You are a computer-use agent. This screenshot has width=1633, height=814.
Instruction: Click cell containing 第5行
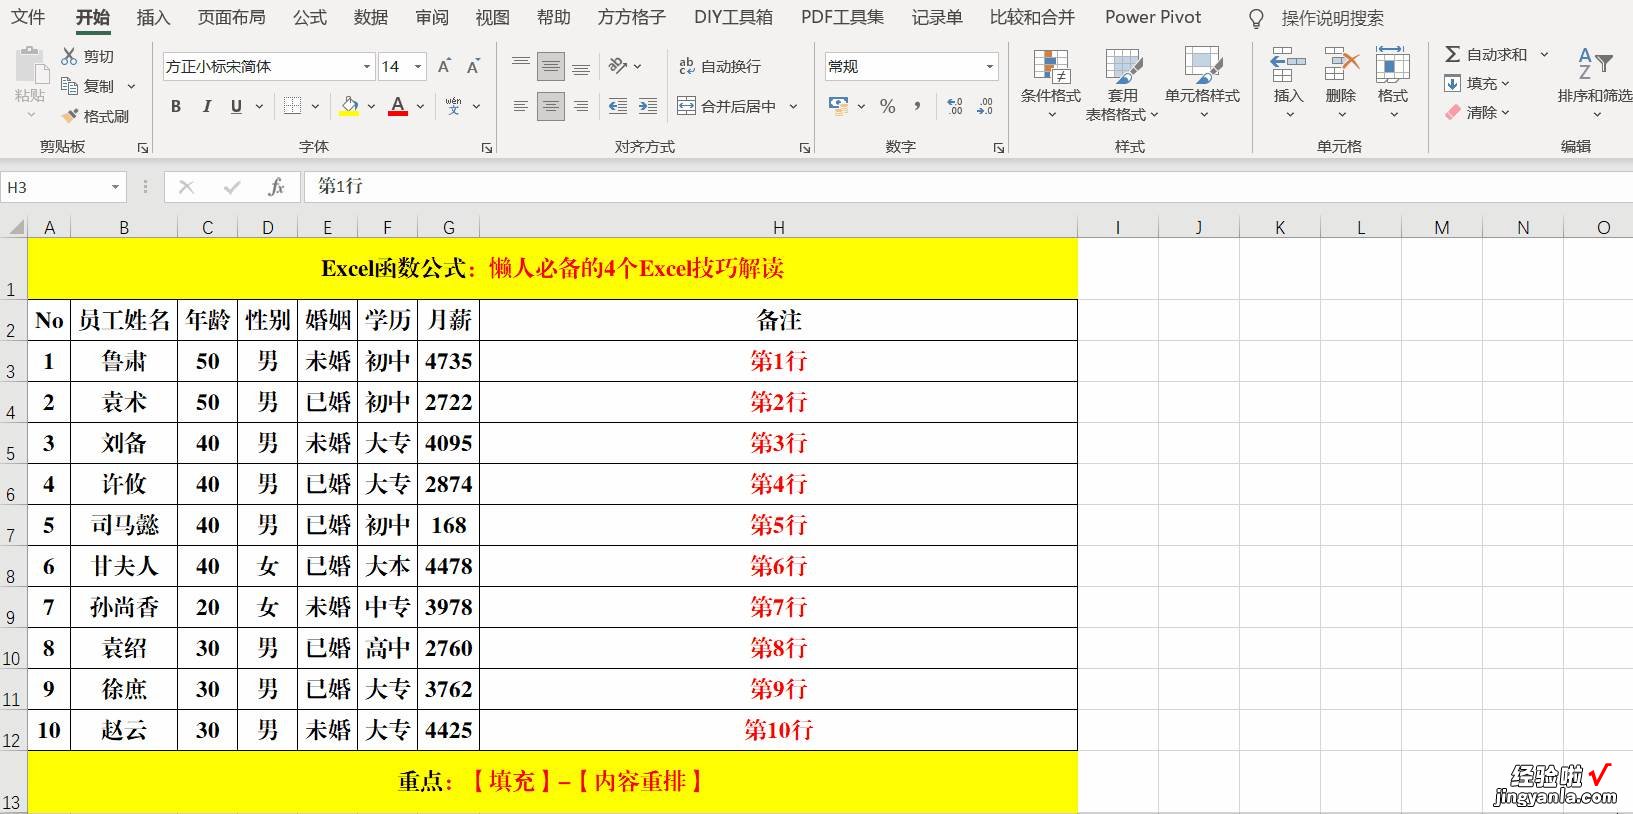[x=778, y=525]
